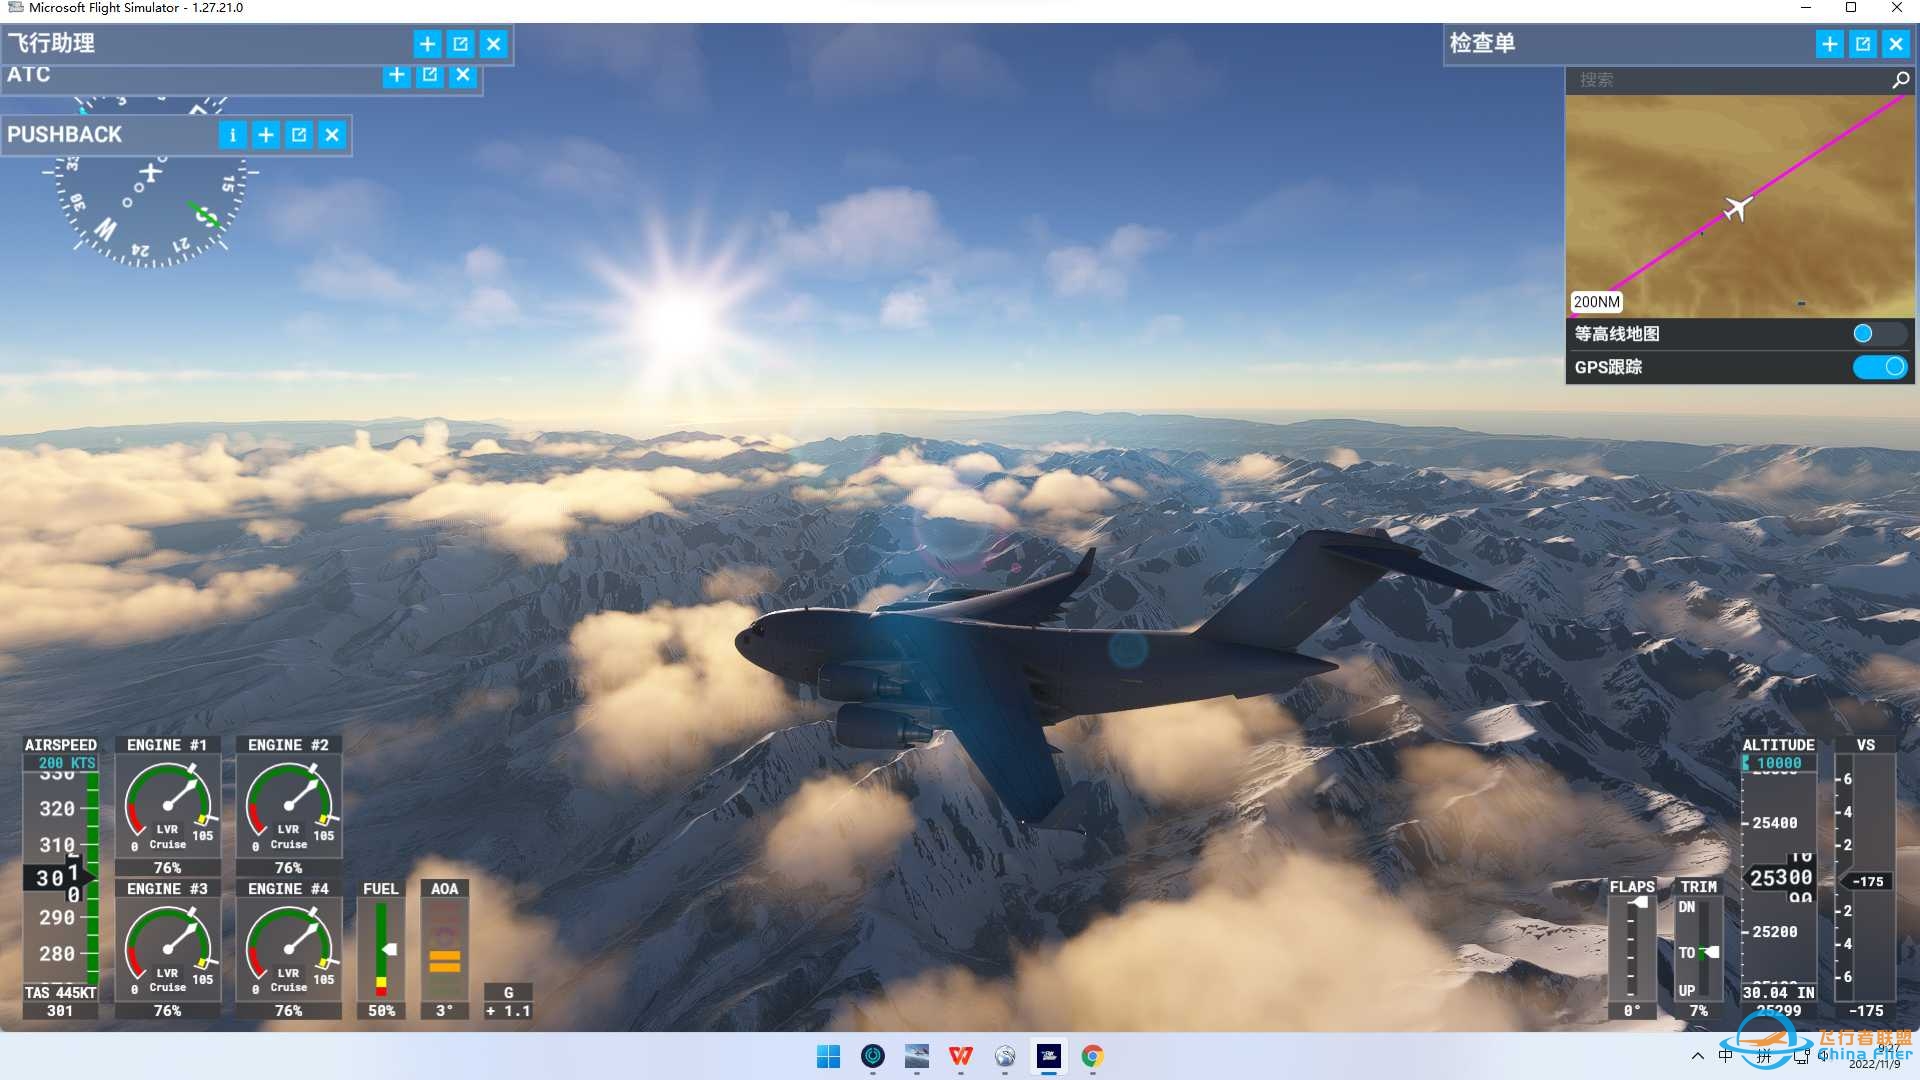Image resolution: width=1920 pixels, height=1080 pixels.
Task: Close the PUSHBACK panel
Action: pos(332,135)
